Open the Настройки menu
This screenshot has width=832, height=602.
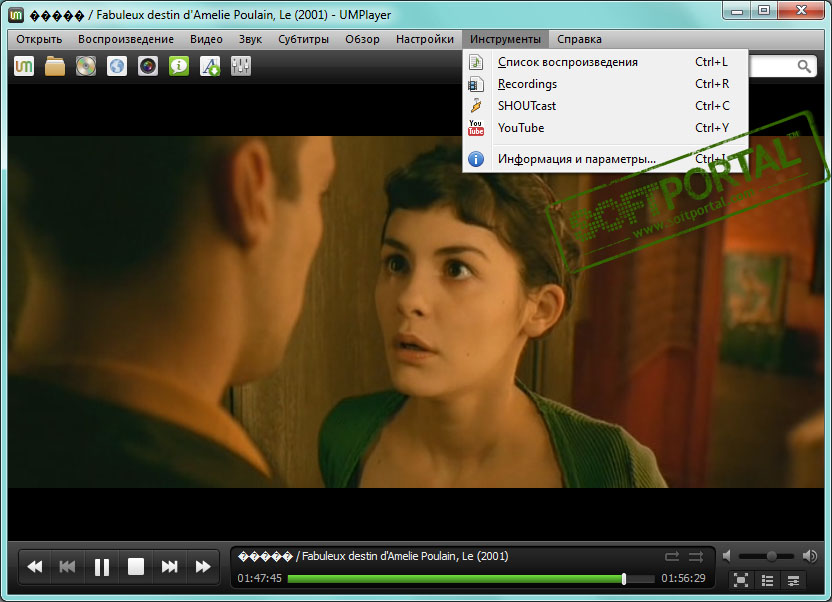click(425, 39)
